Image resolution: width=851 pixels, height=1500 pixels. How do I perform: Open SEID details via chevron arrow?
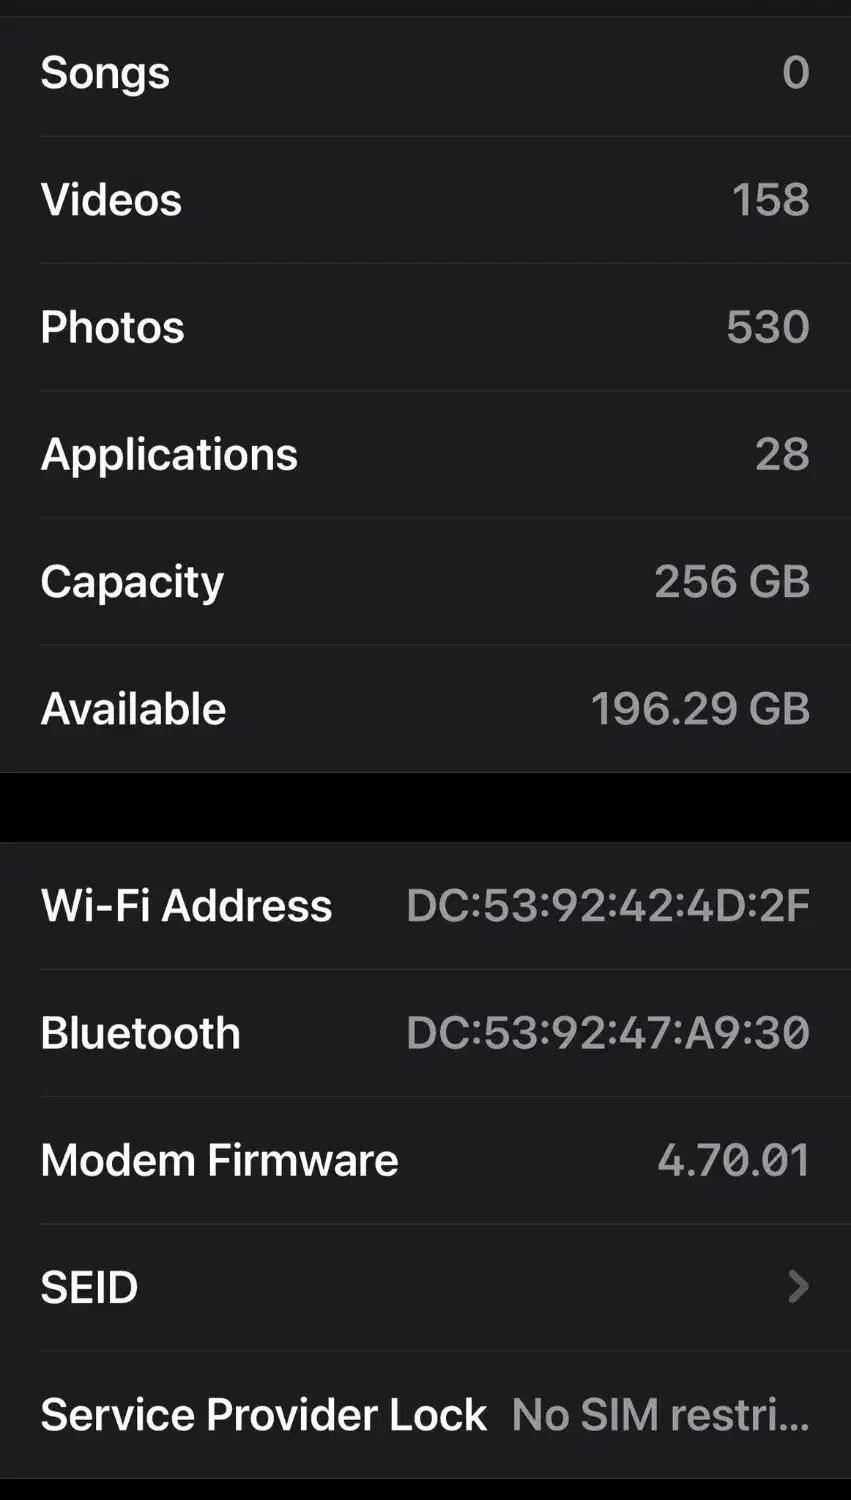point(797,1287)
